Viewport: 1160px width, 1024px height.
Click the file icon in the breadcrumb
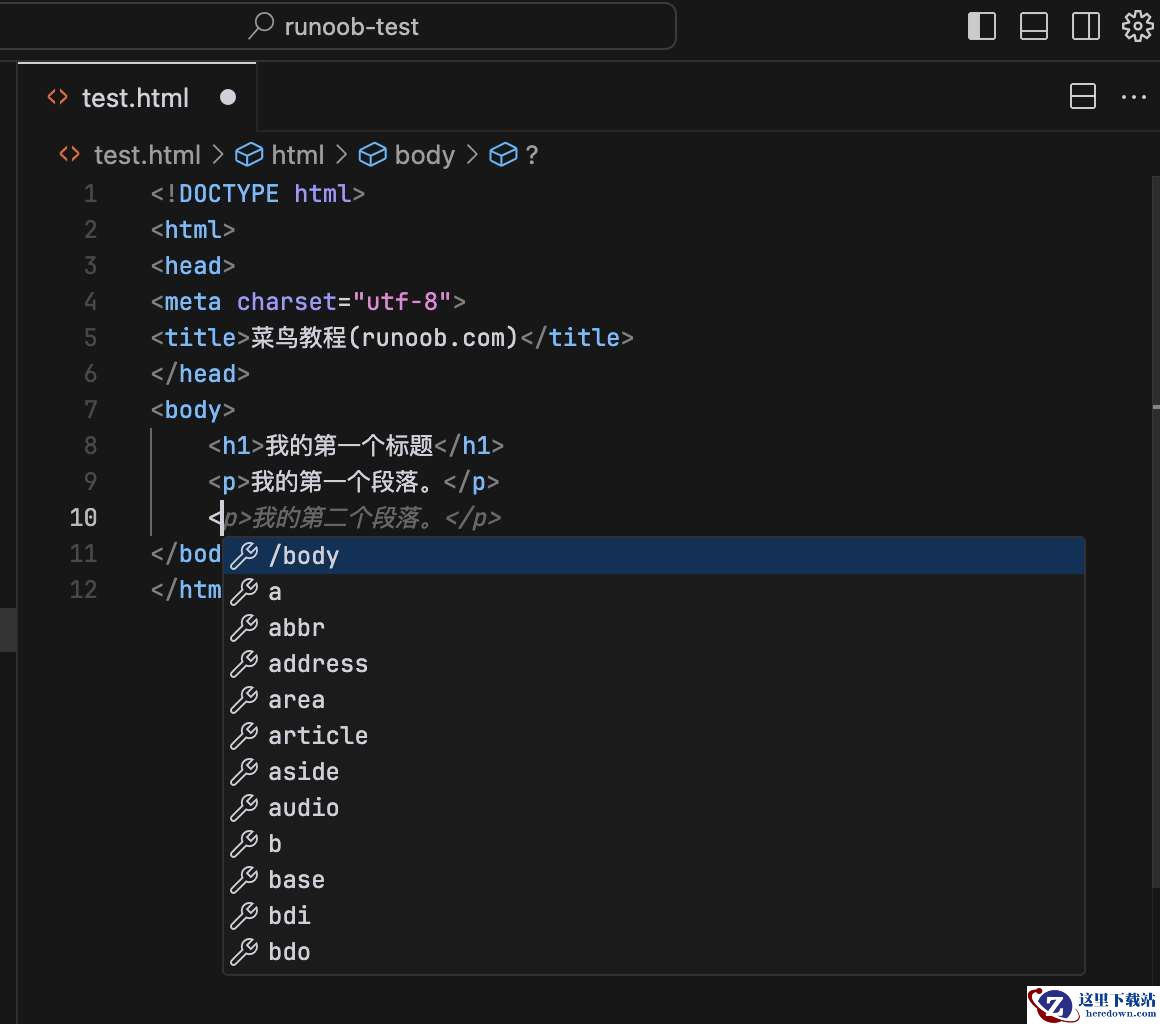[70, 154]
